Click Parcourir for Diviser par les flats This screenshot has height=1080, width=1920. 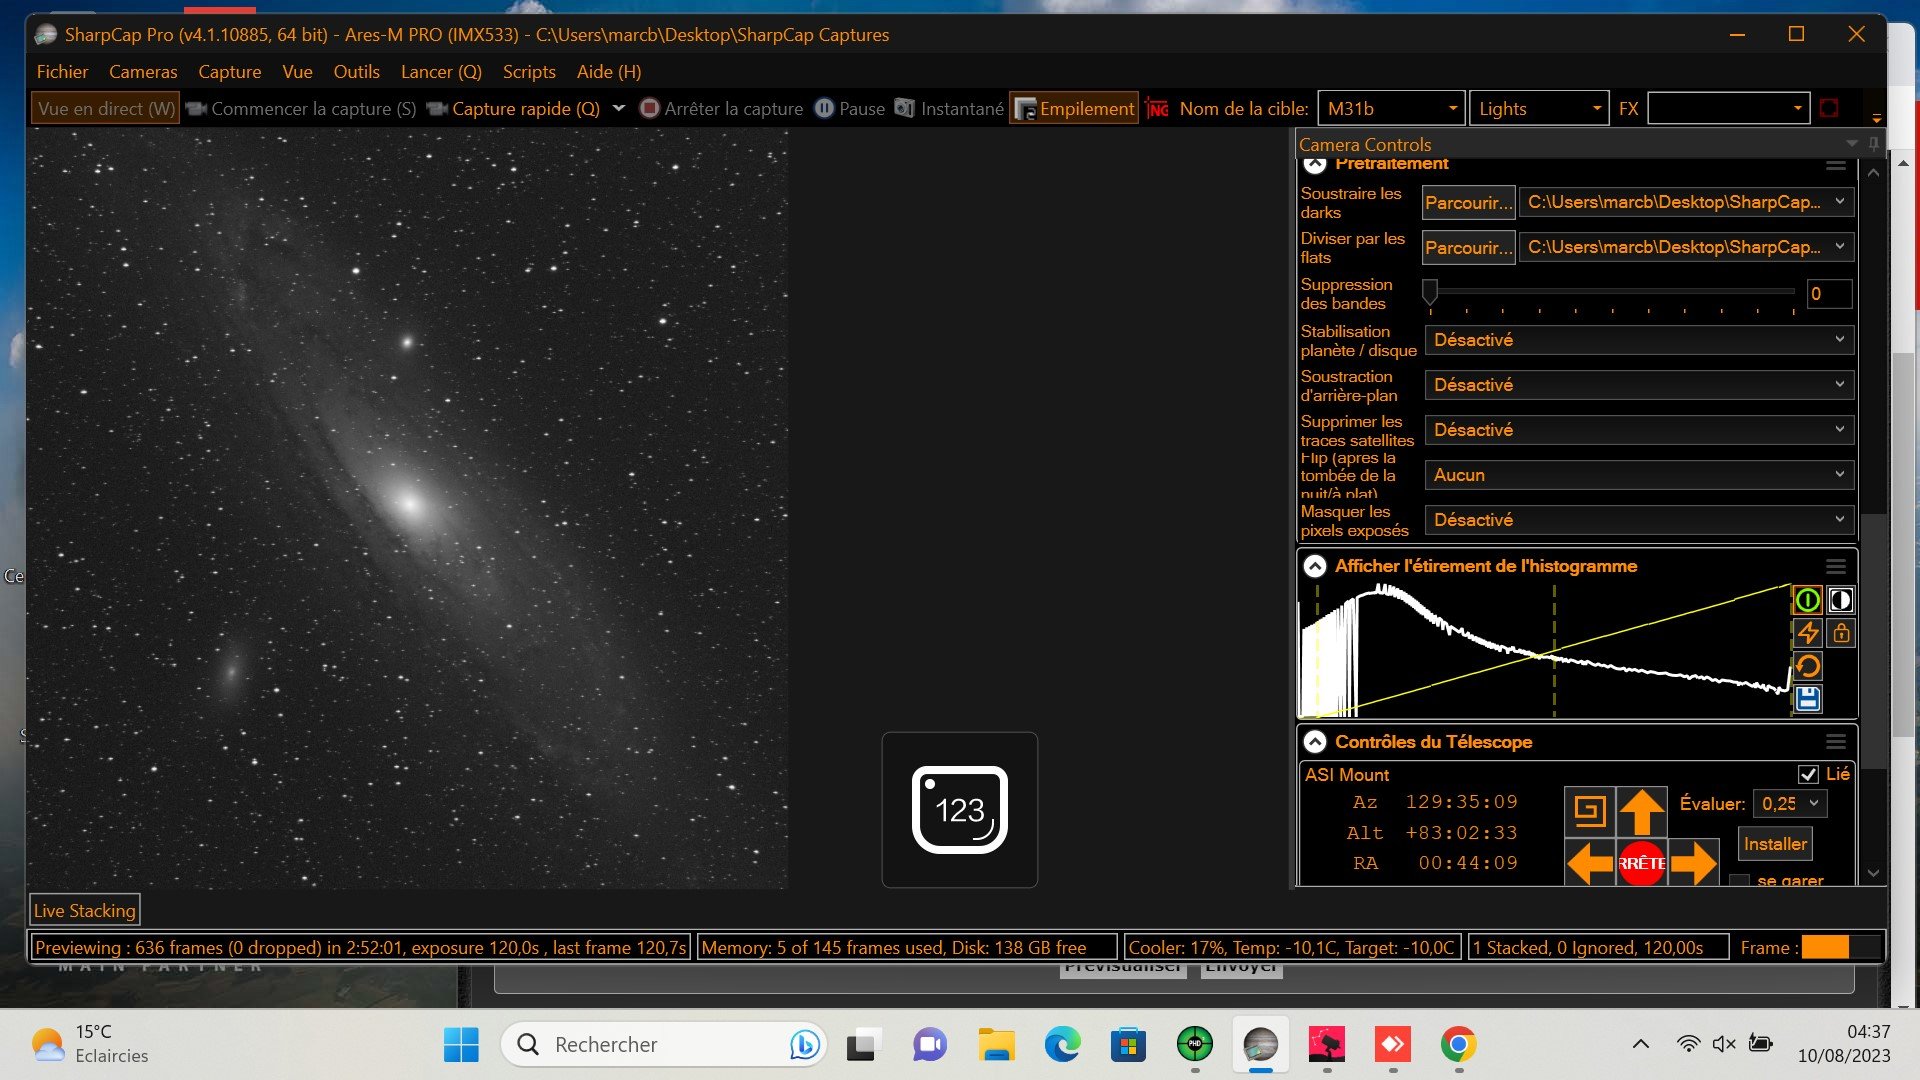[x=1468, y=247]
